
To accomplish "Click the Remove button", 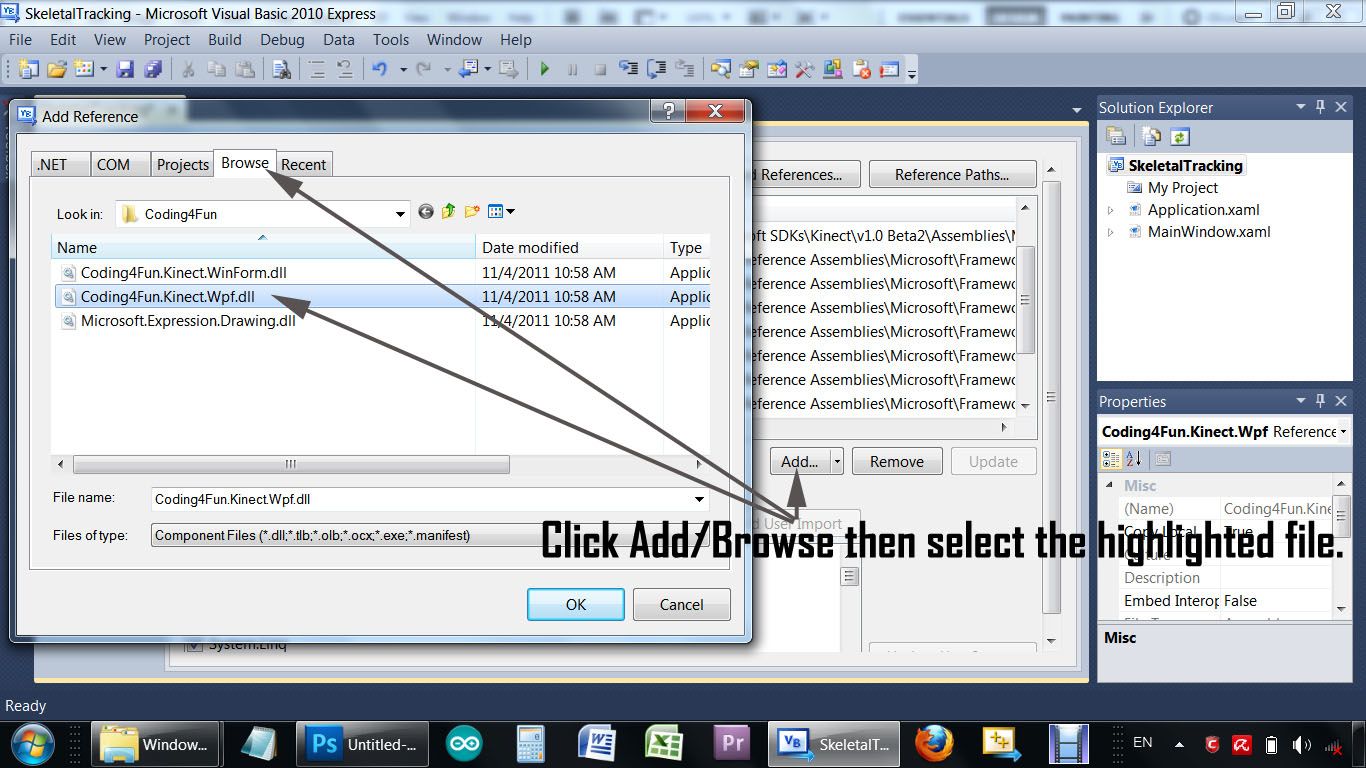I will tap(896, 461).
